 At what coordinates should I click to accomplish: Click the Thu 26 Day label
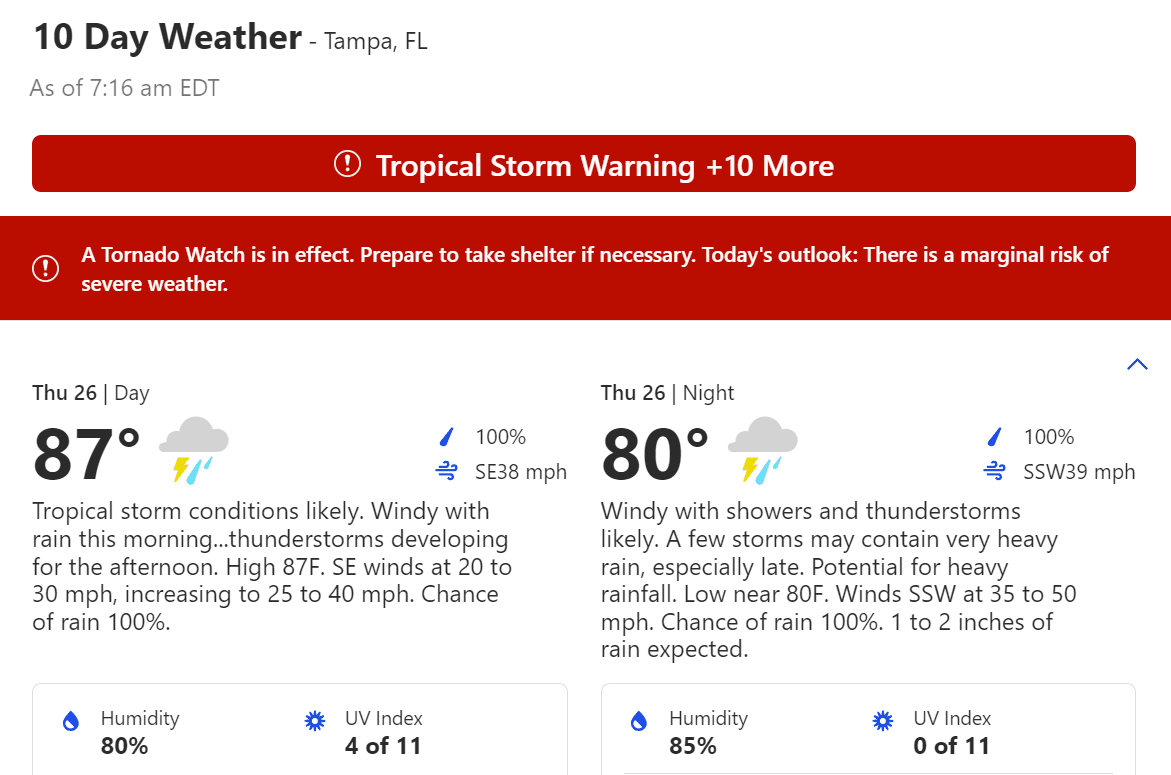click(x=90, y=393)
